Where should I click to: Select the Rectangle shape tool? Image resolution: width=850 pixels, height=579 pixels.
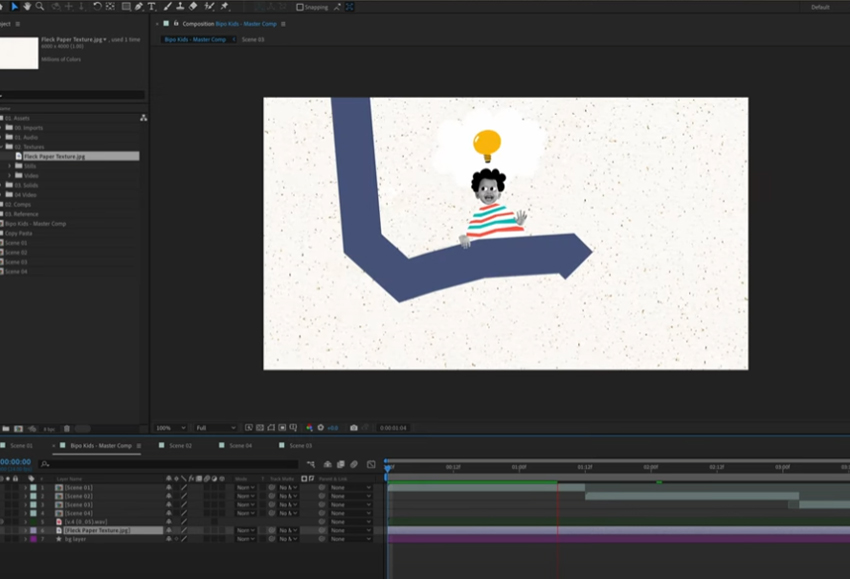[x=126, y=7]
